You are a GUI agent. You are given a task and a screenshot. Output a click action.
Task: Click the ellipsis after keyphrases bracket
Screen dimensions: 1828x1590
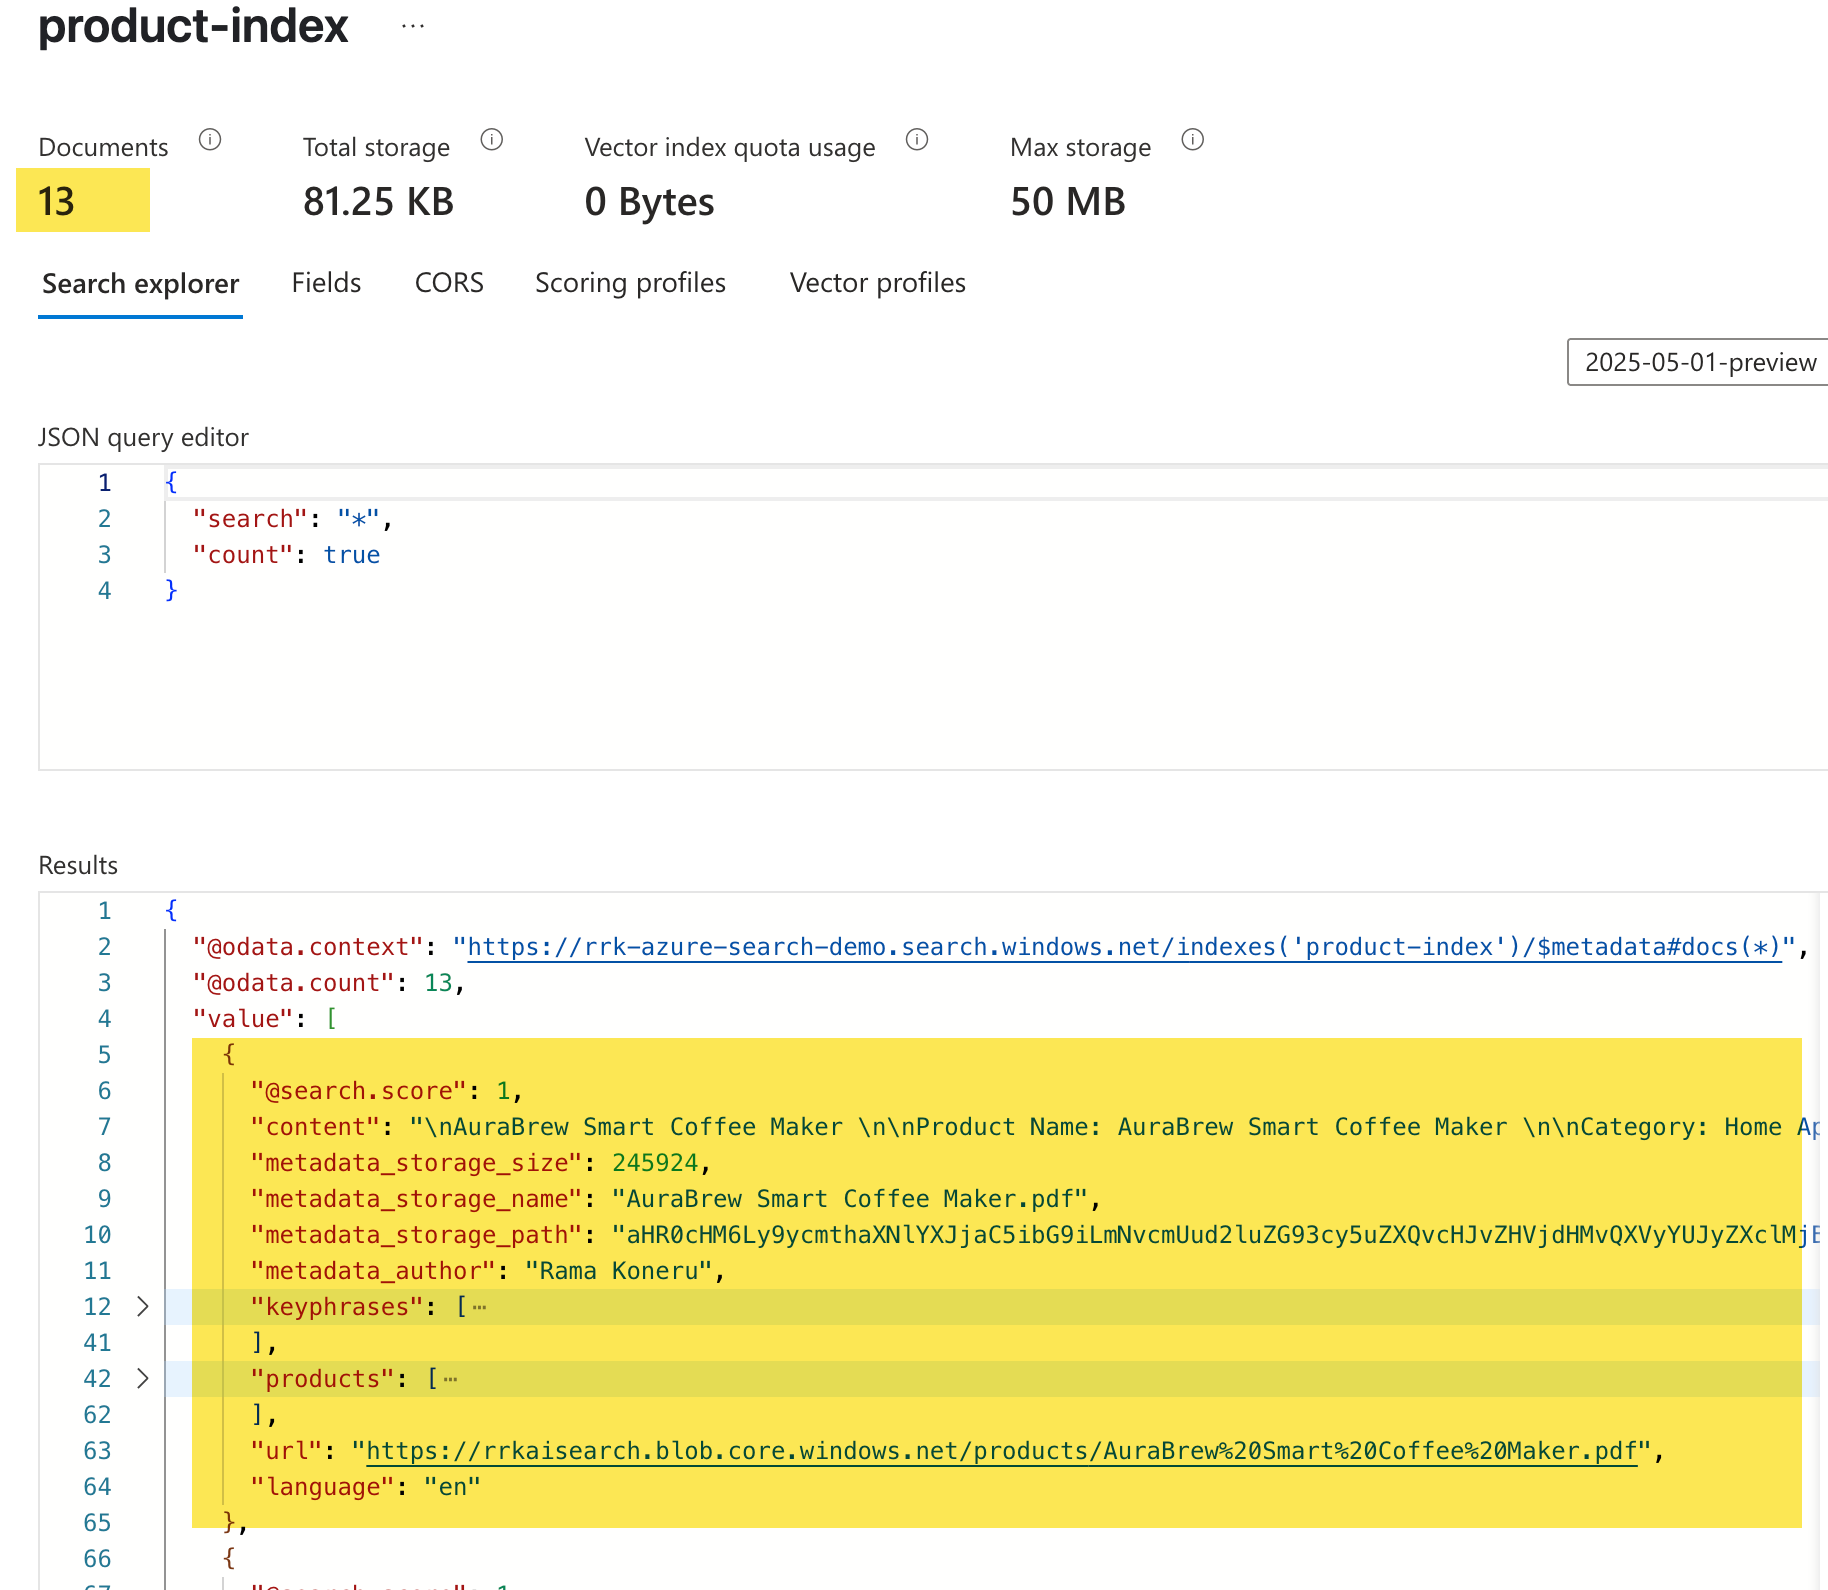479,1307
